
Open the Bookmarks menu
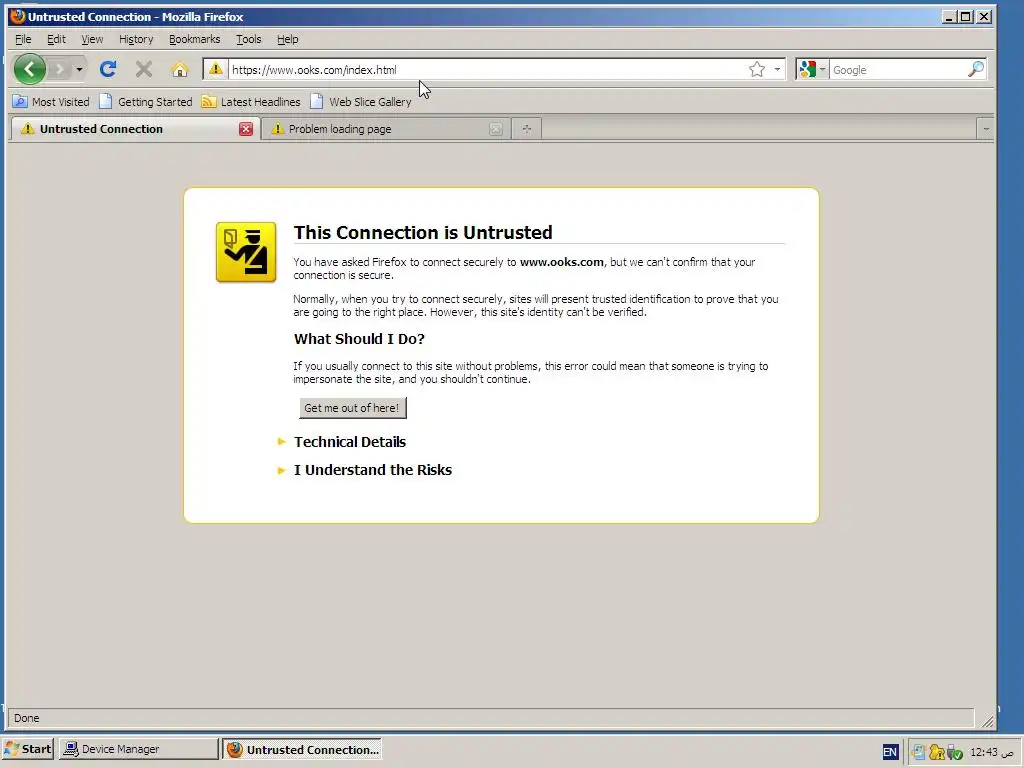click(x=195, y=39)
